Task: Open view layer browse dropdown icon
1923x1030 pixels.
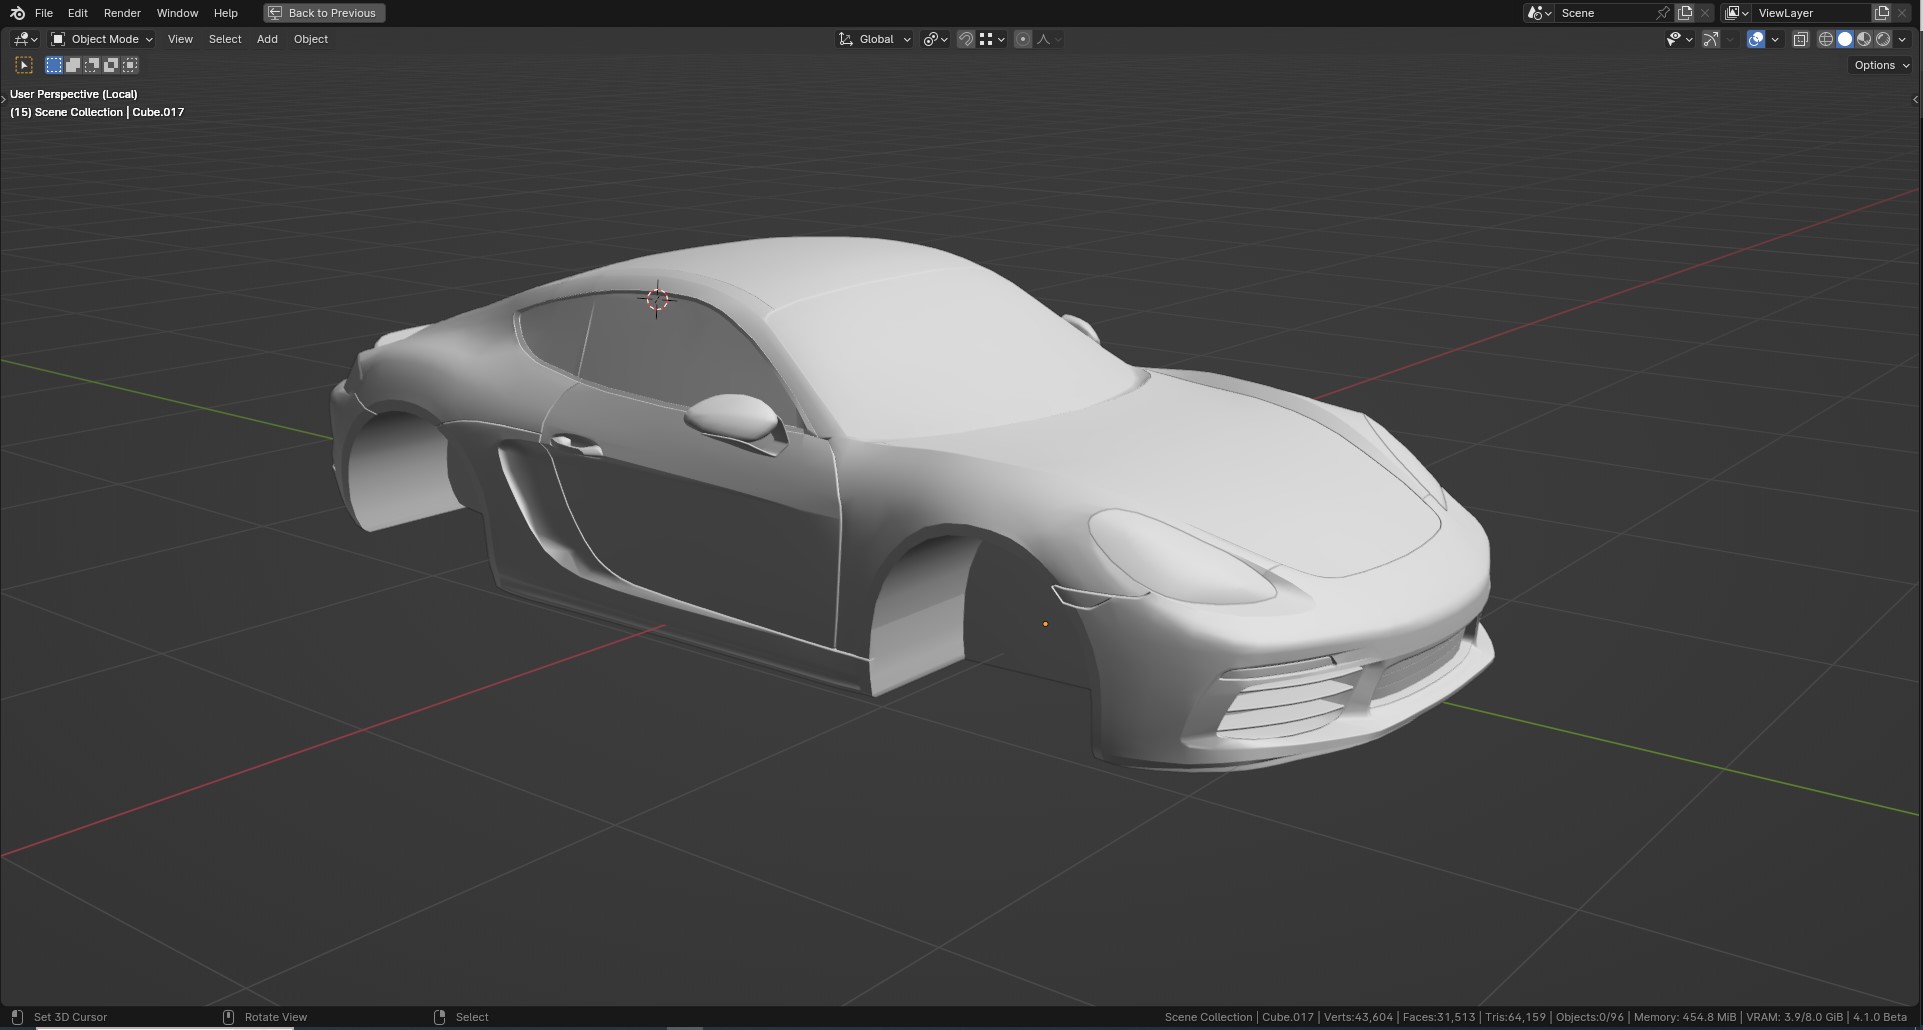Action: tap(1736, 13)
